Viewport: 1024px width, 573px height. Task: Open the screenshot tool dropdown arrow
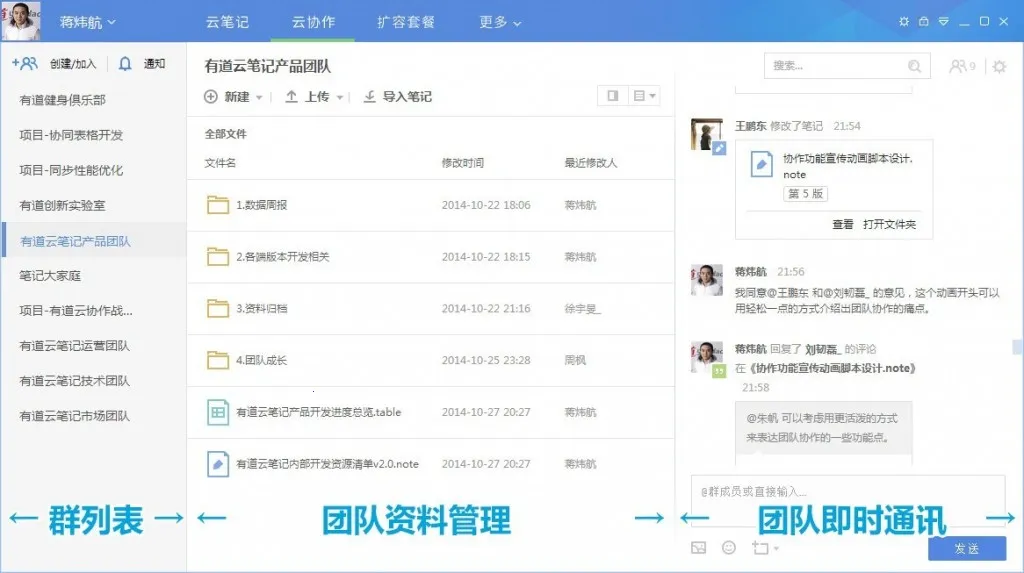[x=776, y=549]
